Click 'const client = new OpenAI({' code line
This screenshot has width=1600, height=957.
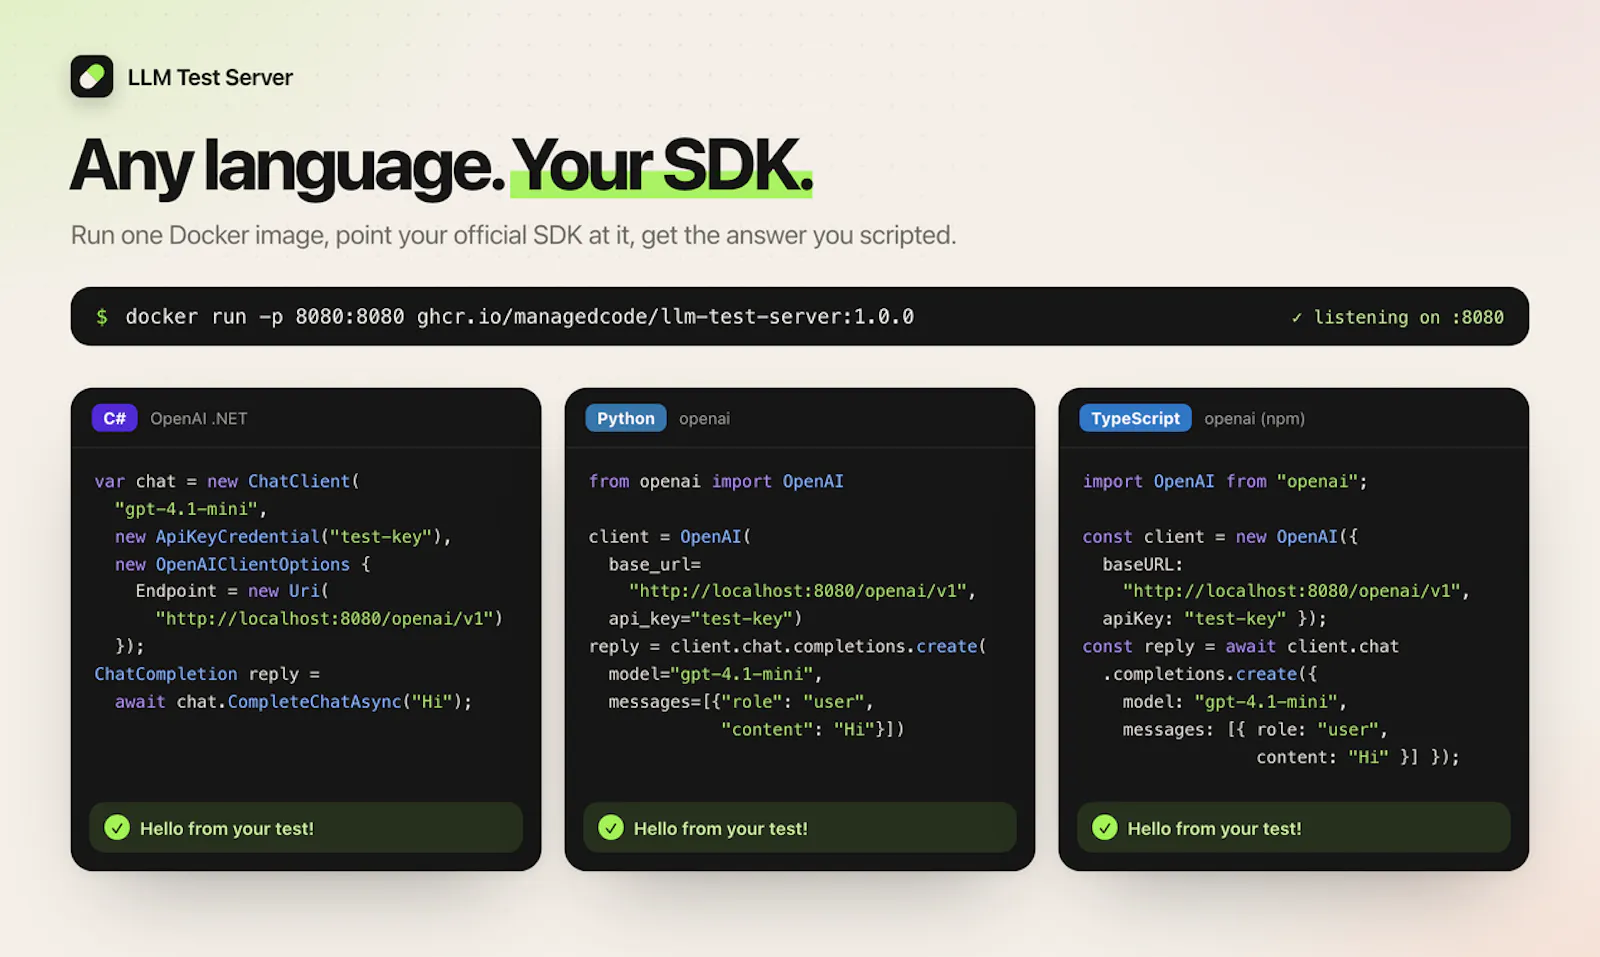1220,537
